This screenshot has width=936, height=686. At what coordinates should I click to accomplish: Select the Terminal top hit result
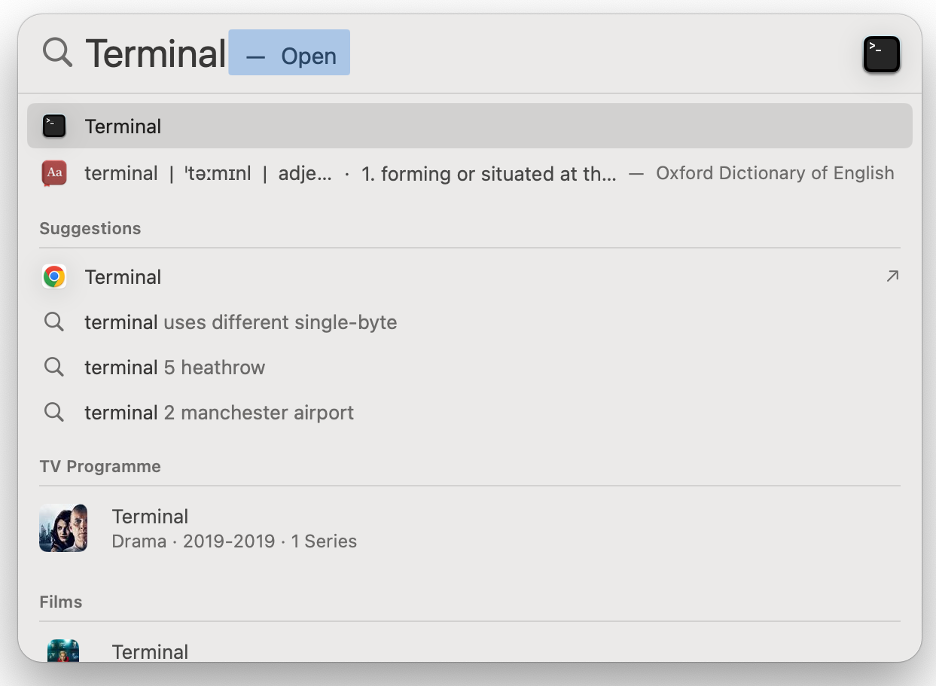(x=300, y=126)
